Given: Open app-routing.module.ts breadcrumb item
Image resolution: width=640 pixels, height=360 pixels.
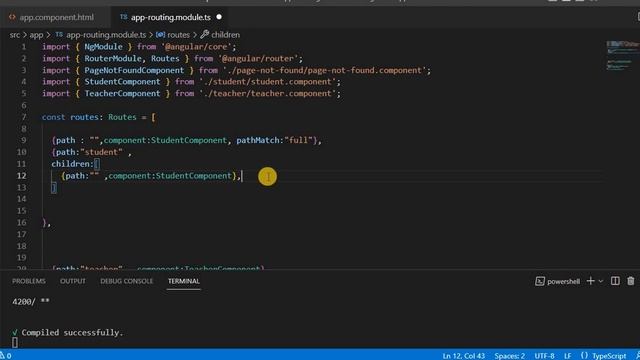Looking at the screenshot, I should [106, 35].
